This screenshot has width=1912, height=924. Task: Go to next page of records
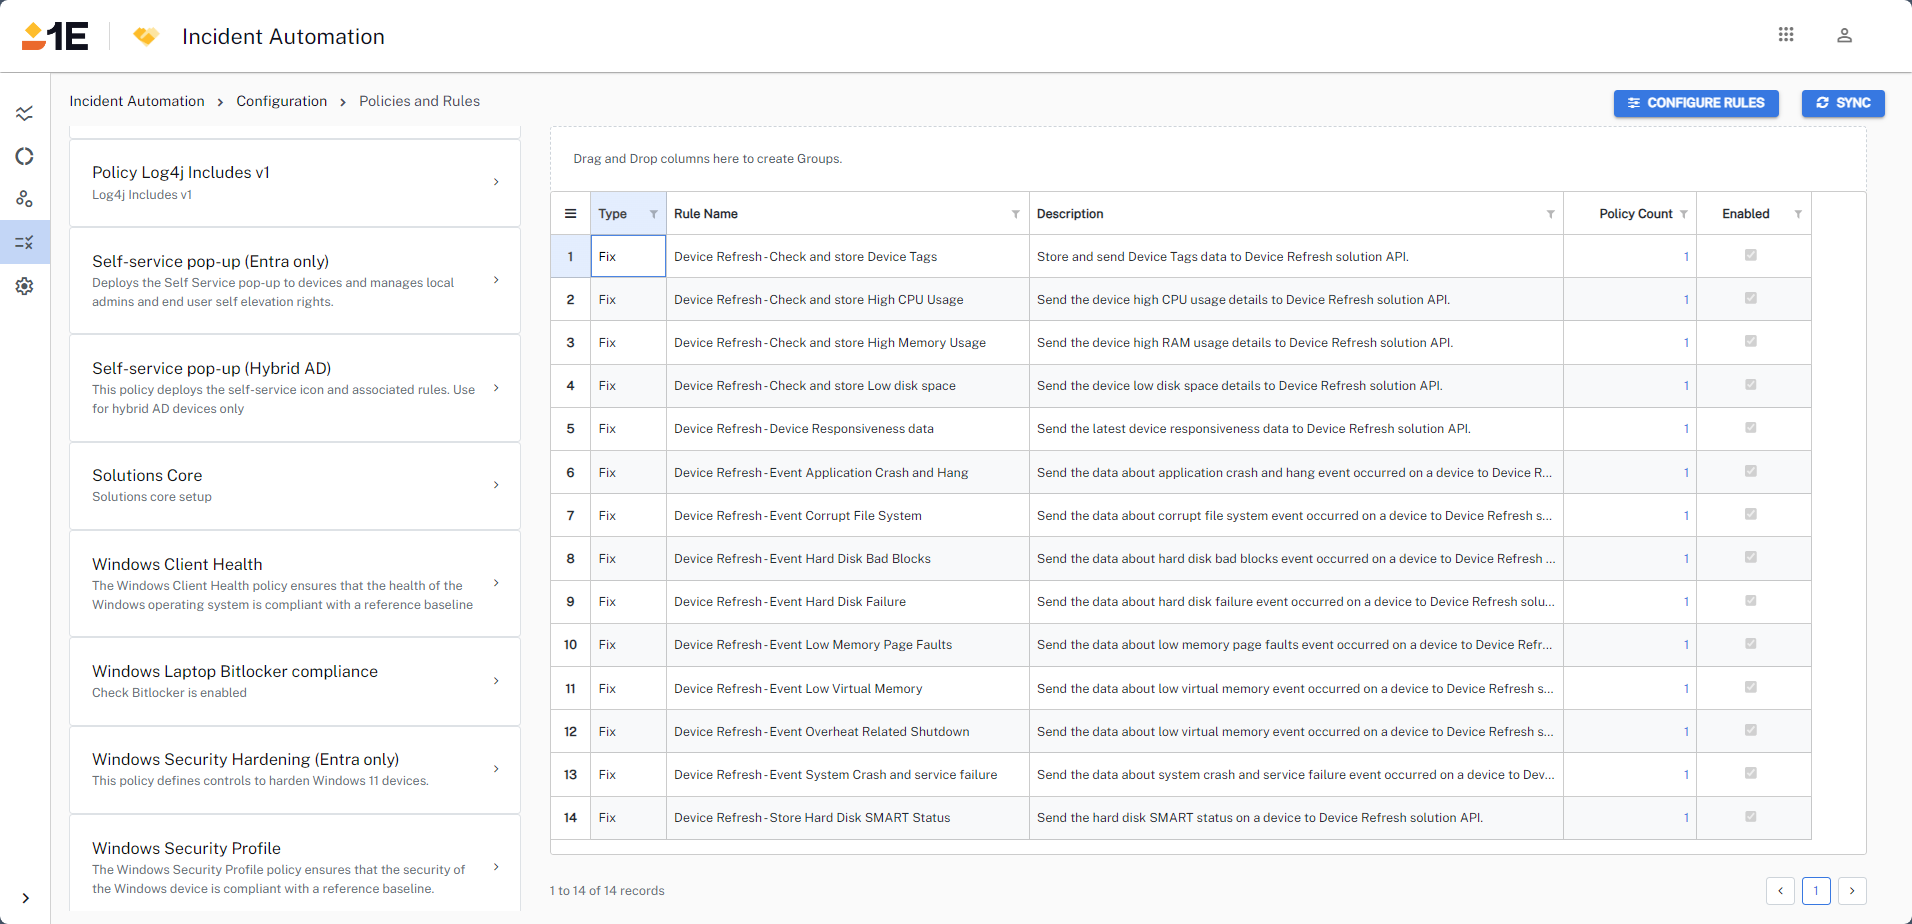point(1851,891)
